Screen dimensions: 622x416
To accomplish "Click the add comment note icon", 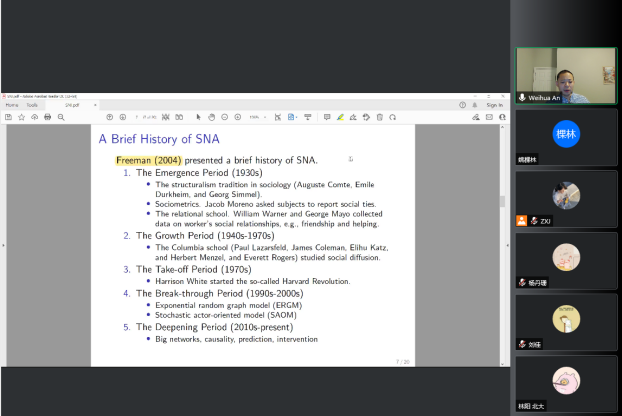I will click(x=327, y=117).
